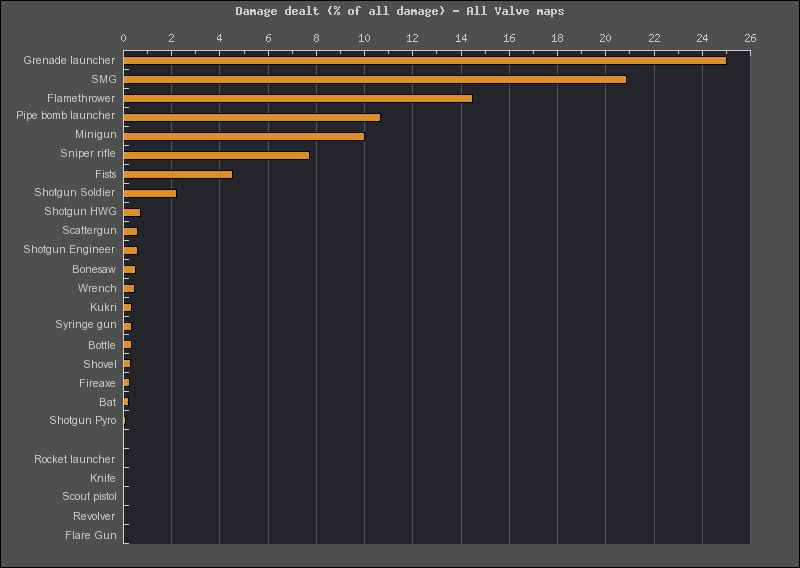Click the axis value 8
800x568 pixels.
pyautogui.click(x=316, y=38)
